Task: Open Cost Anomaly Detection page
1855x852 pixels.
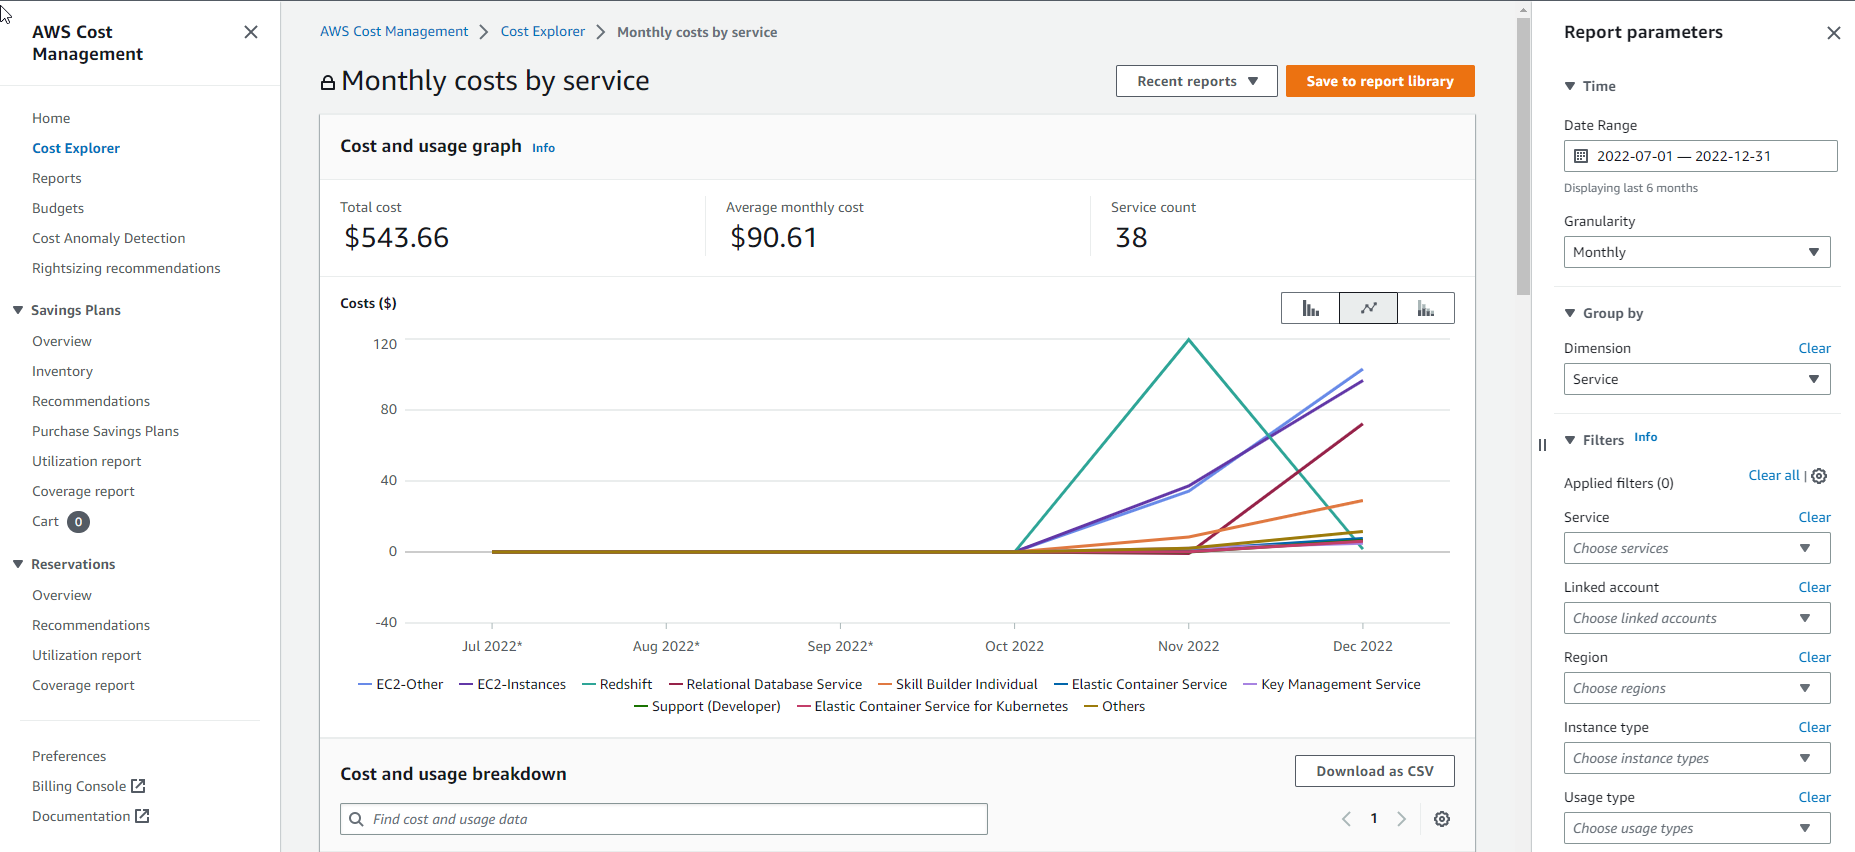Action: pyautogui.click(x=109, y=238)
